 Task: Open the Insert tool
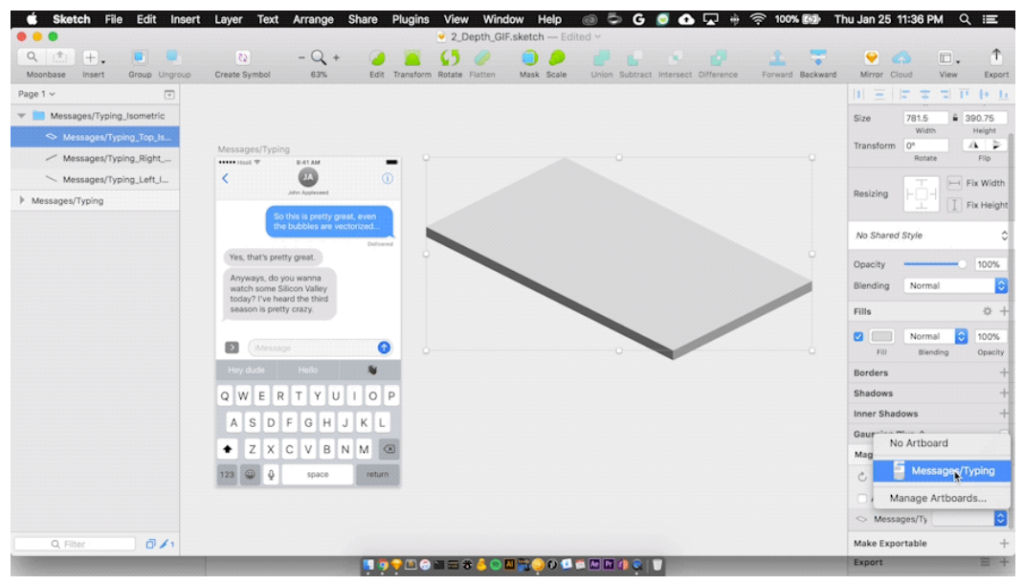click(x=93, y=57)
